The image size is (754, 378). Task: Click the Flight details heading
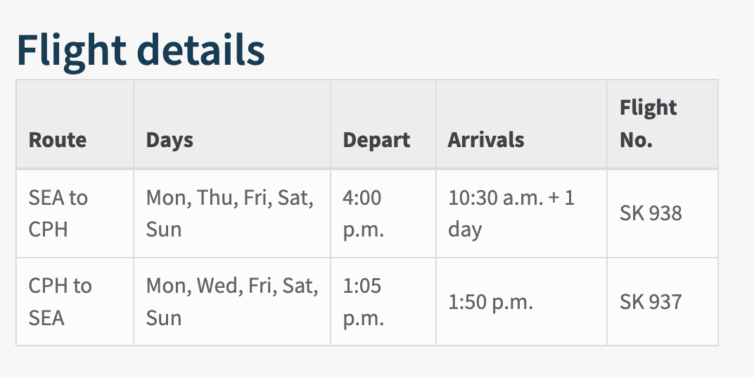140,50
